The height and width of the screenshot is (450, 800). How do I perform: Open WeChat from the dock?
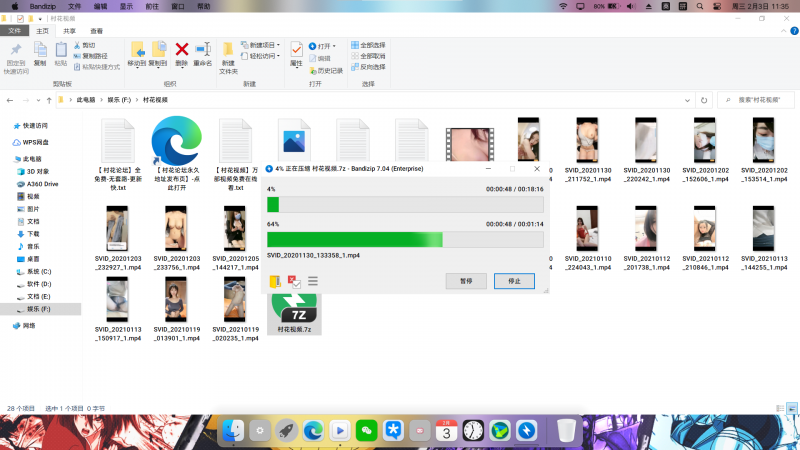(x=366, y=430)
